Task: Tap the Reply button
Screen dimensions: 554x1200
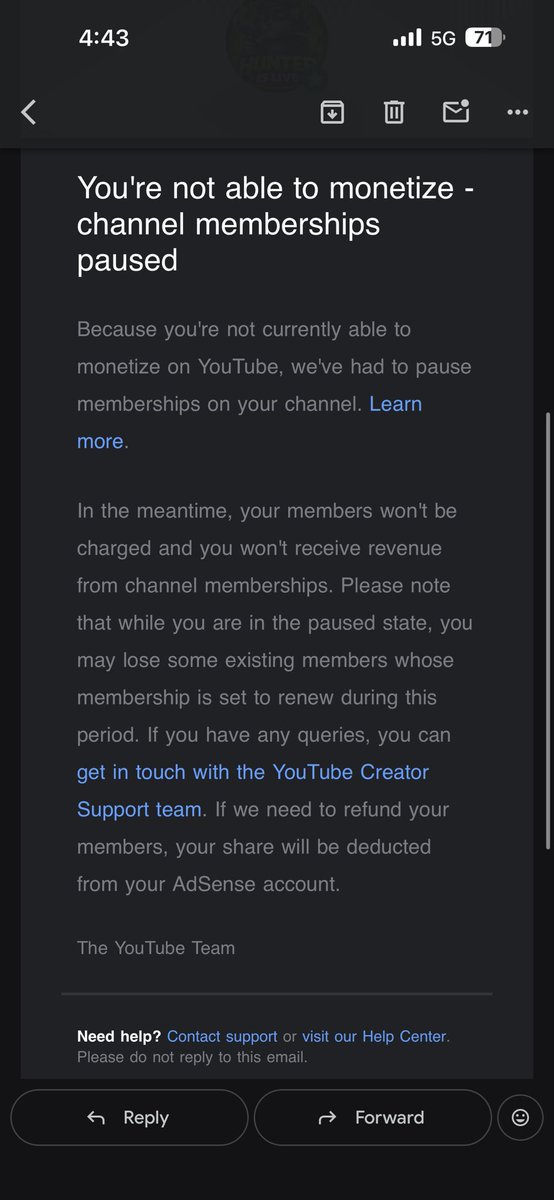Action: point(129,1117)
